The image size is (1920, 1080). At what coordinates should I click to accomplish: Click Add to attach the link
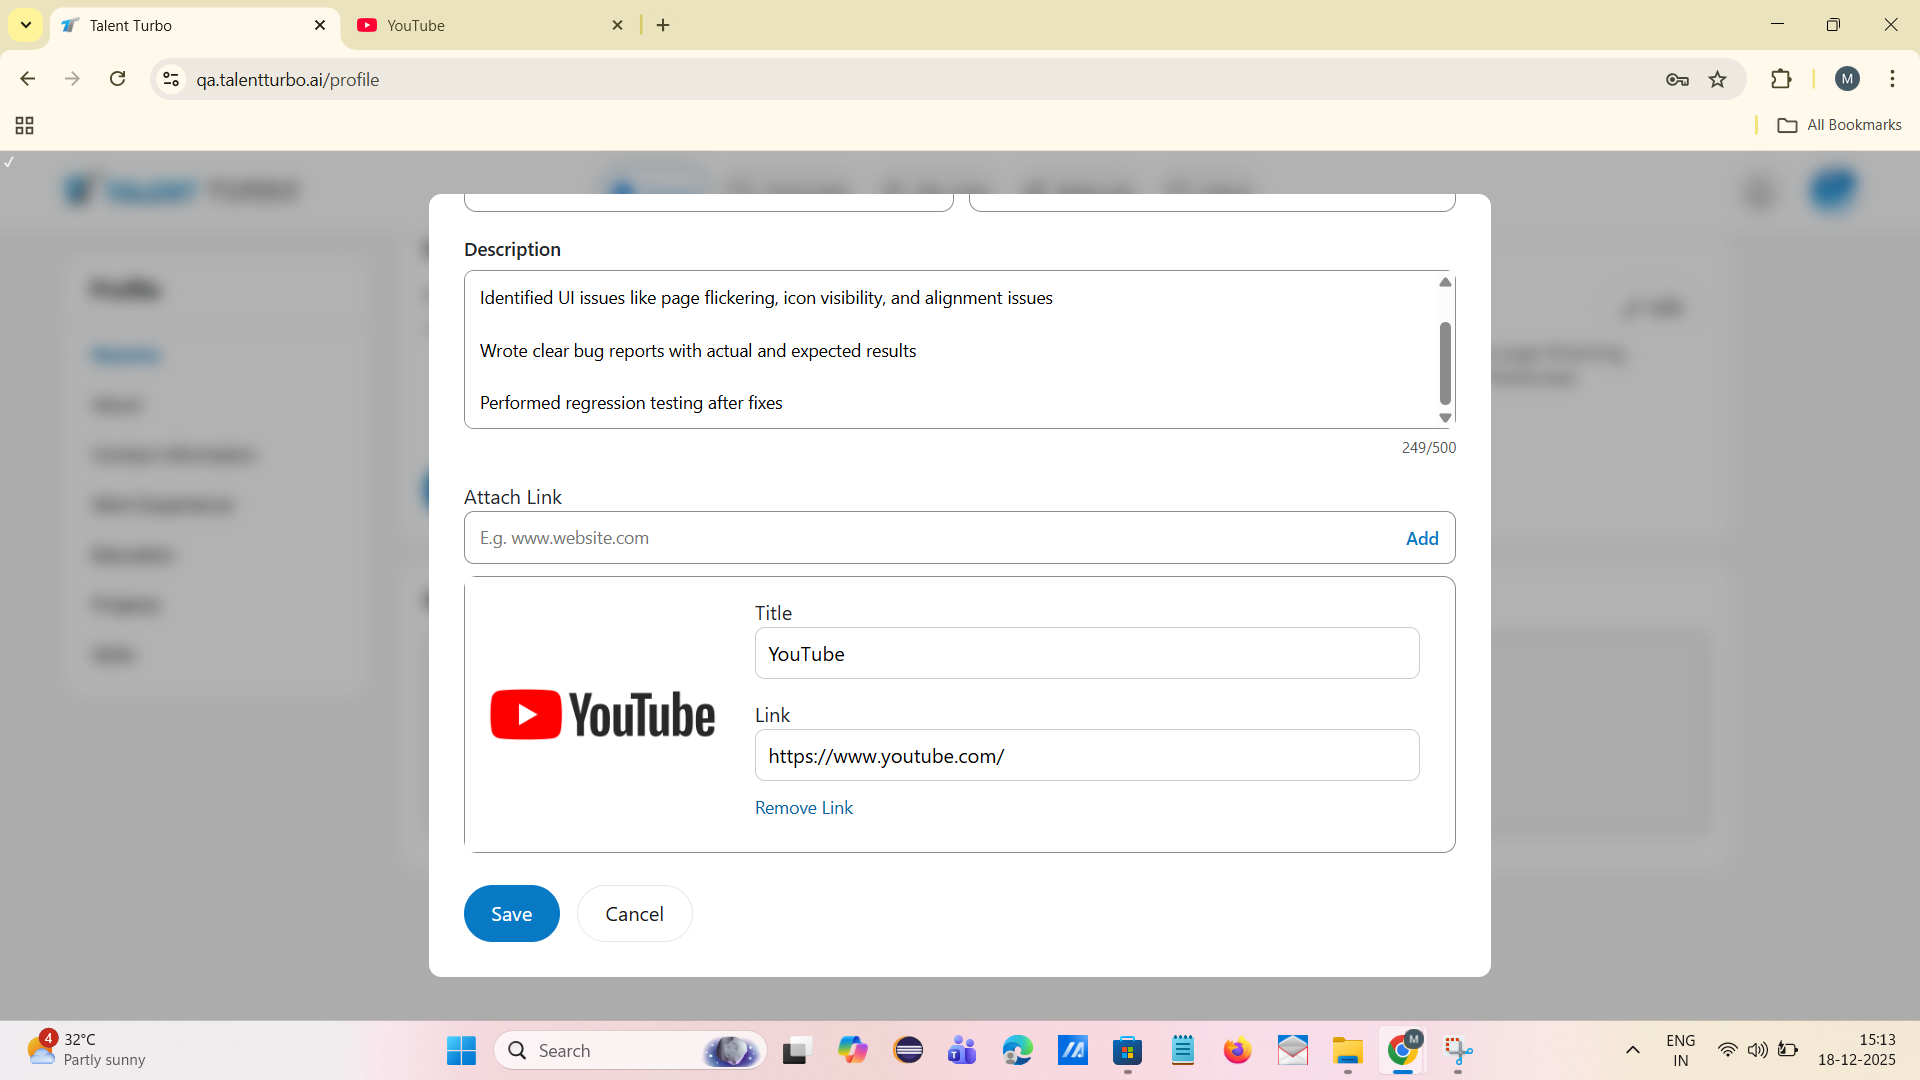tap(1422, 538)
